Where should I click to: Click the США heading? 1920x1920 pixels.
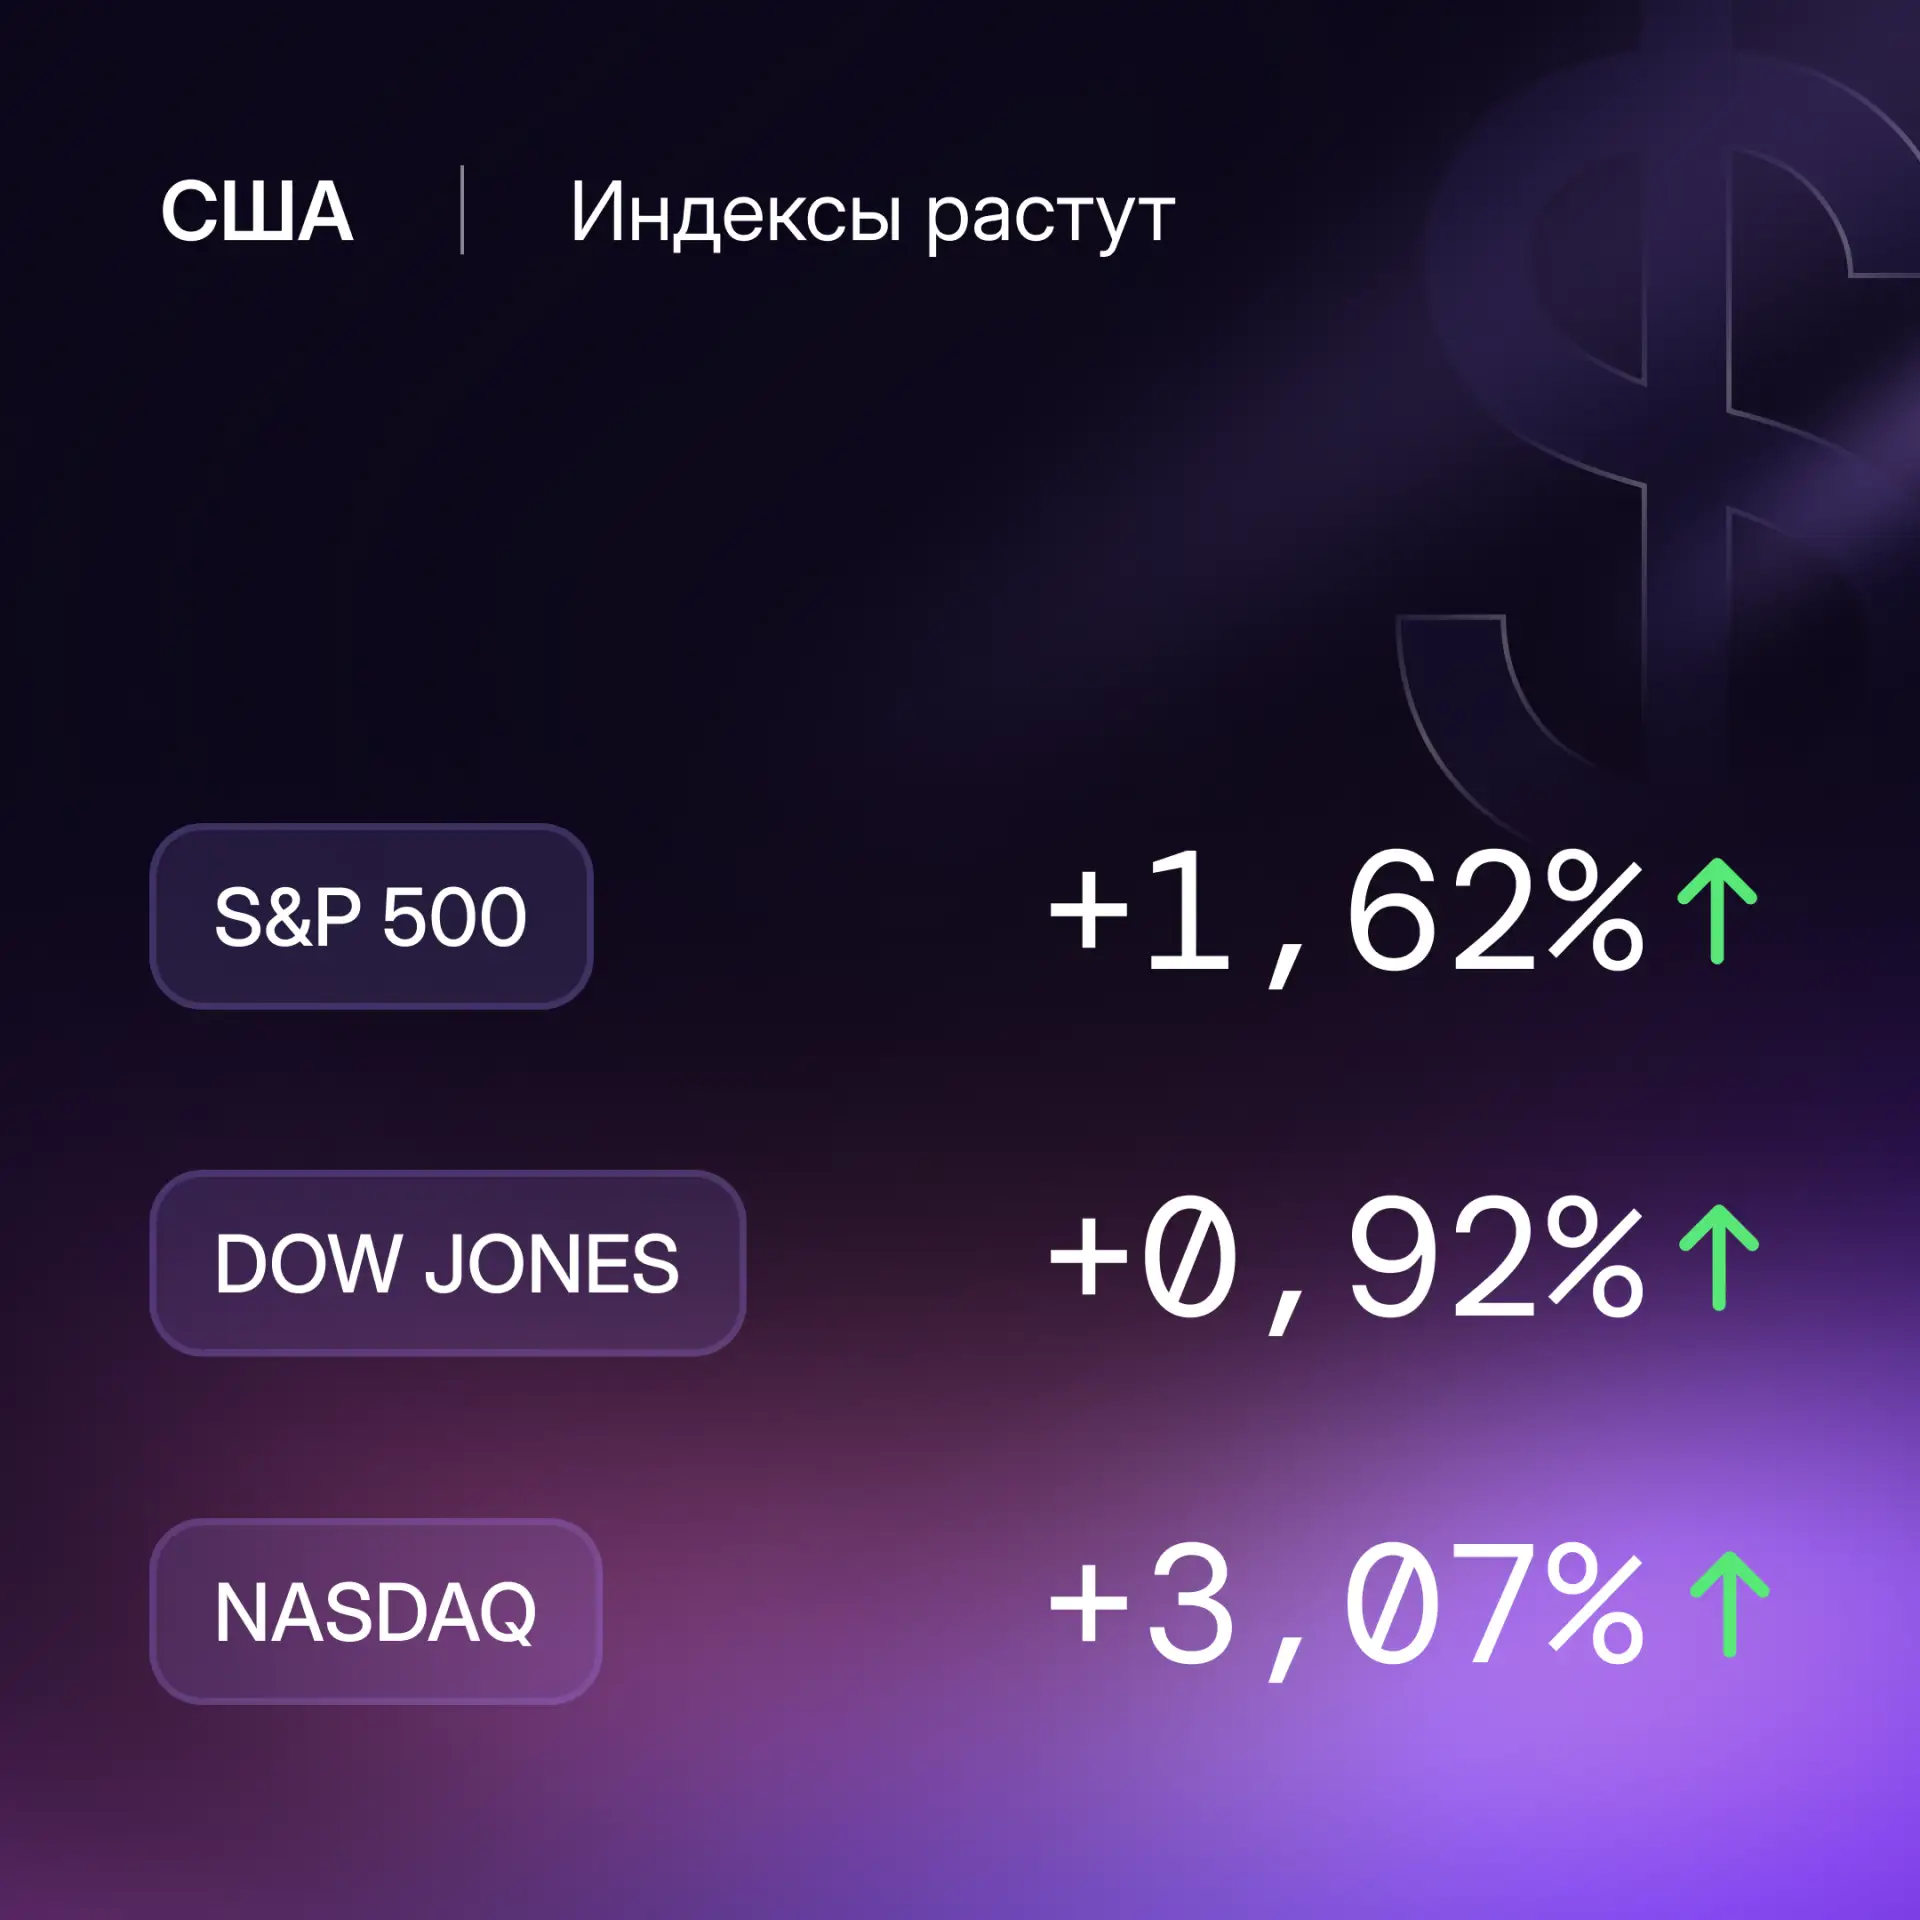257,211
